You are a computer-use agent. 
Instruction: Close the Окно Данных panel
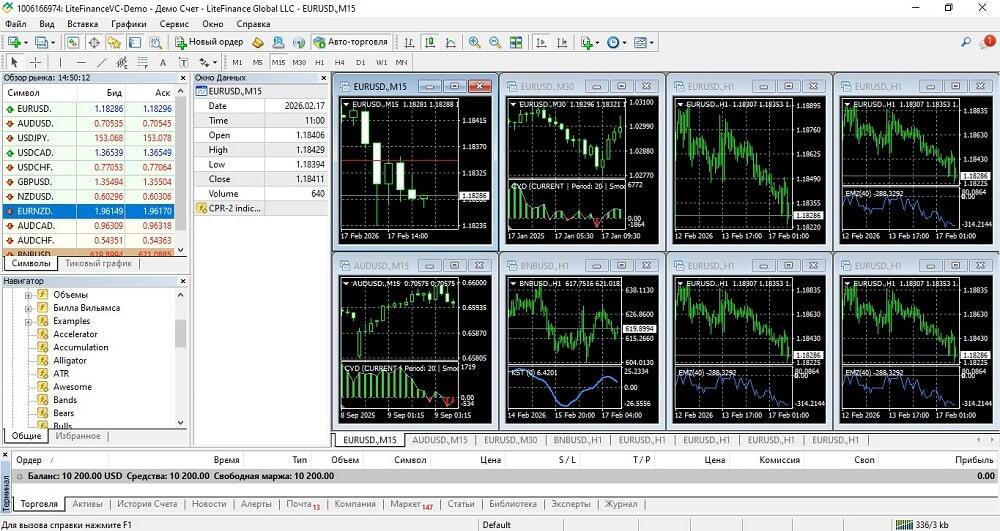tap(323, 78)
